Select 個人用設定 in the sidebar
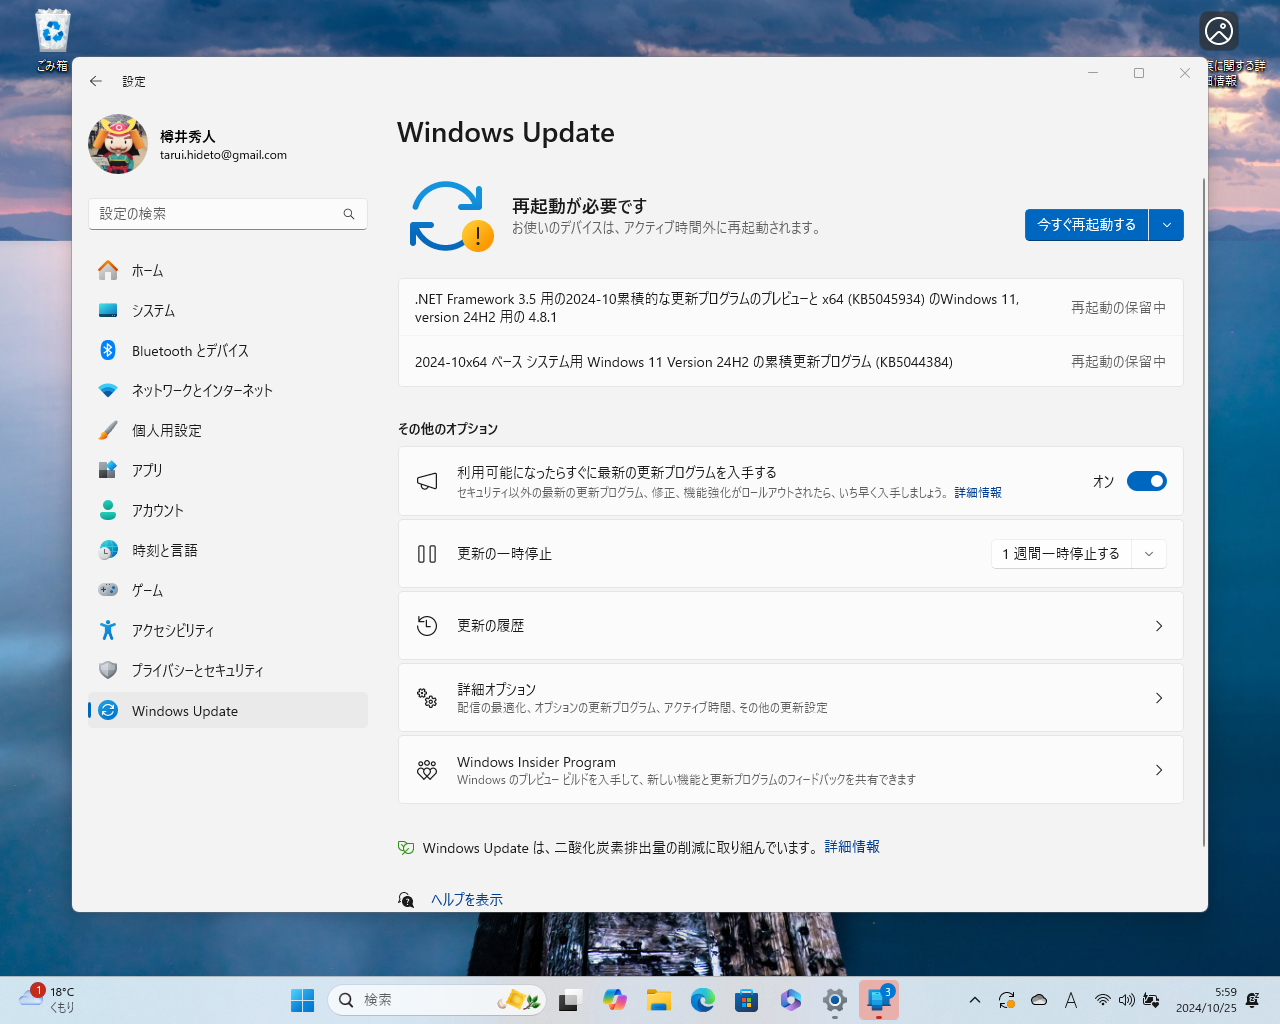 pos(228,430)
